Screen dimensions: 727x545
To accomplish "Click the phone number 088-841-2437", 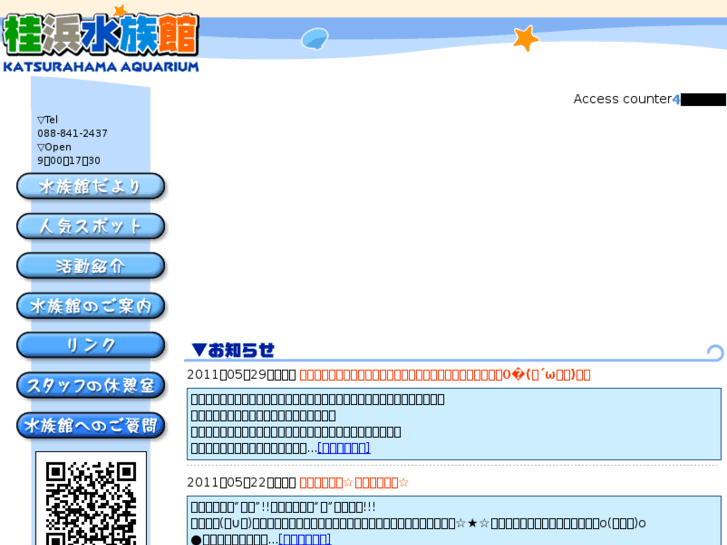I will (72, 134).
